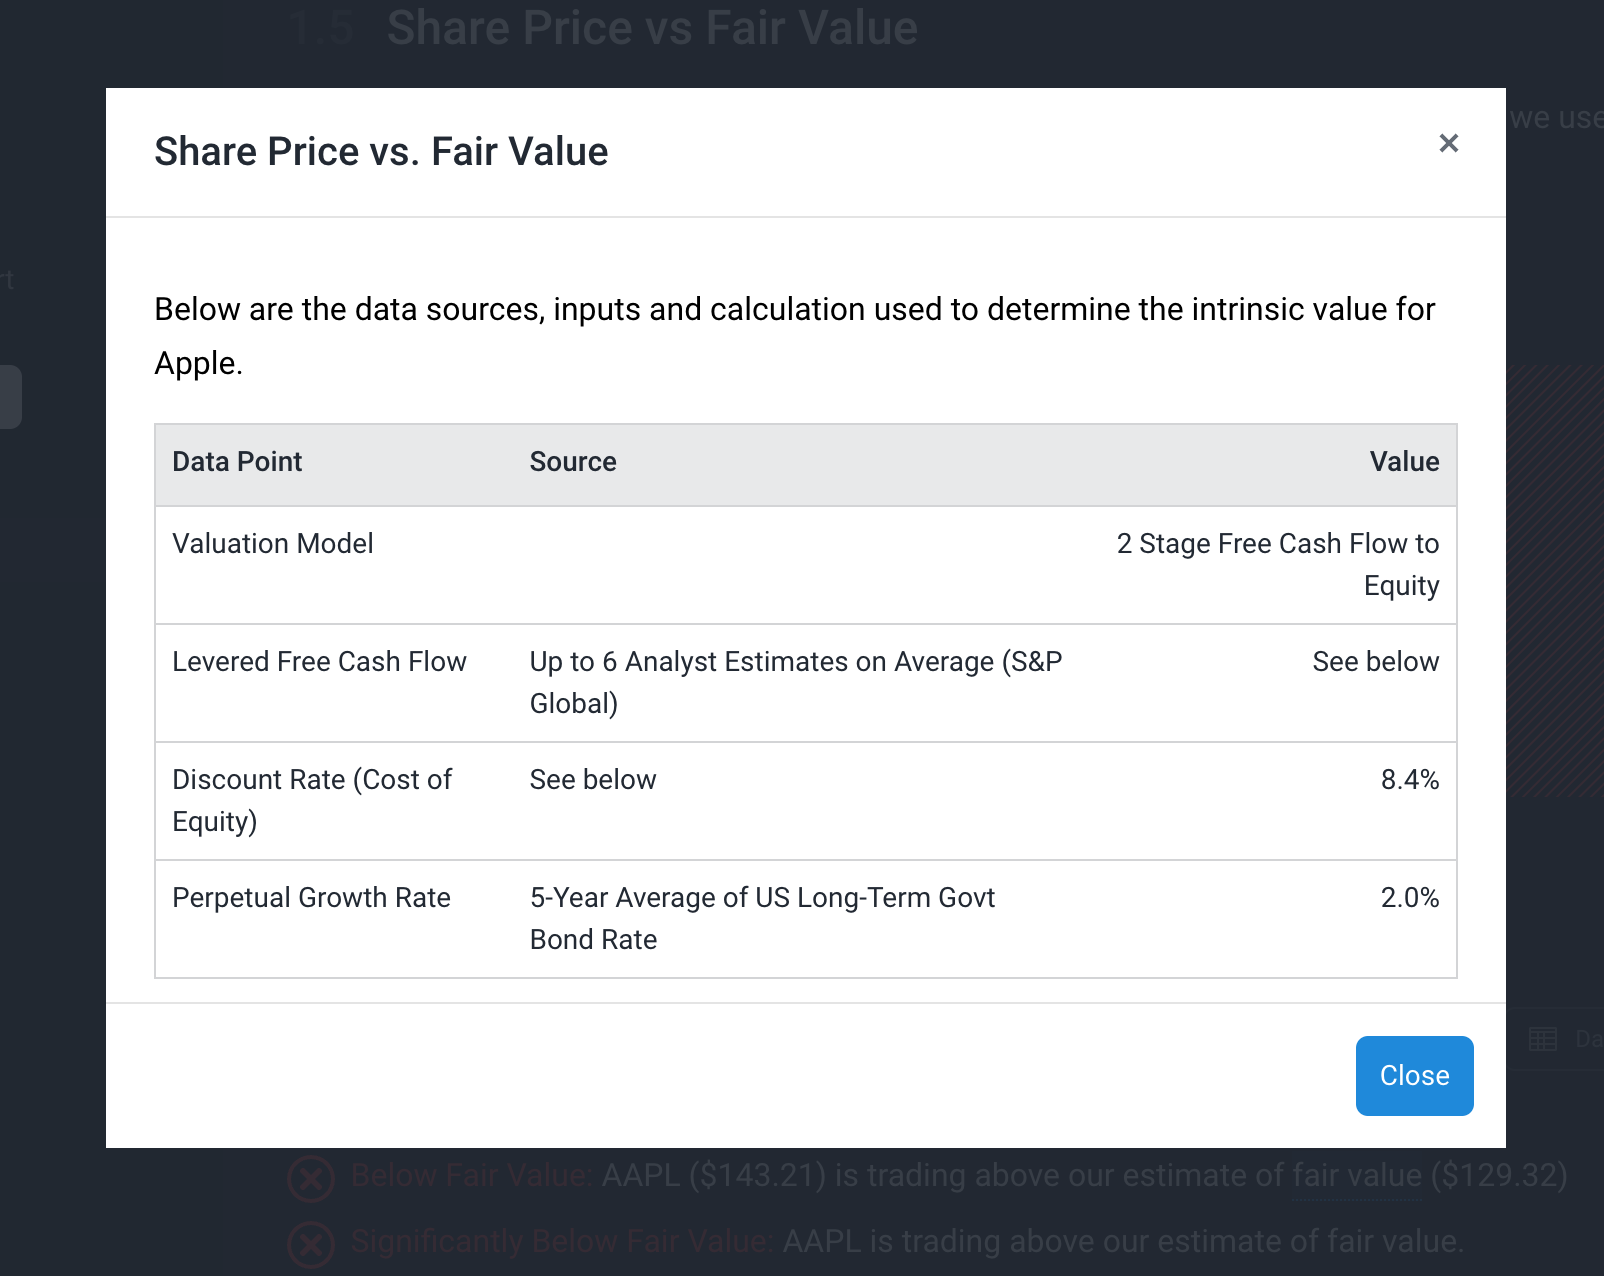The height and width of the screenshot is (1276, 1604).
Task: Click 'Up to 6 Analyst Estimates' source text
Action: click(x=796, y=682)
